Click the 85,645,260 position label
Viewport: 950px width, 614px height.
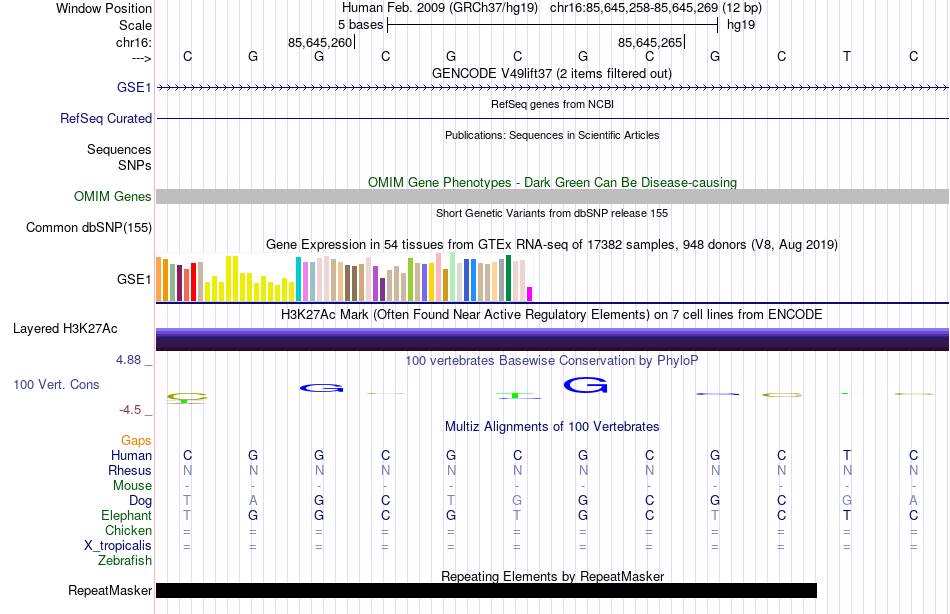320,42
